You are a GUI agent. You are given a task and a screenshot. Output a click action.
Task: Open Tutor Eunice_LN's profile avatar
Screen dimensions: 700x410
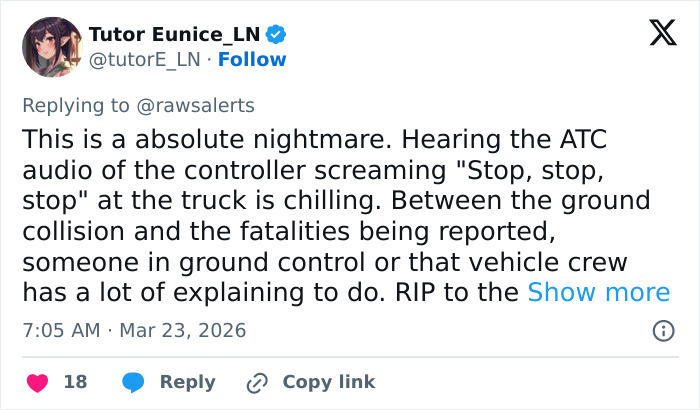(52, 47)
